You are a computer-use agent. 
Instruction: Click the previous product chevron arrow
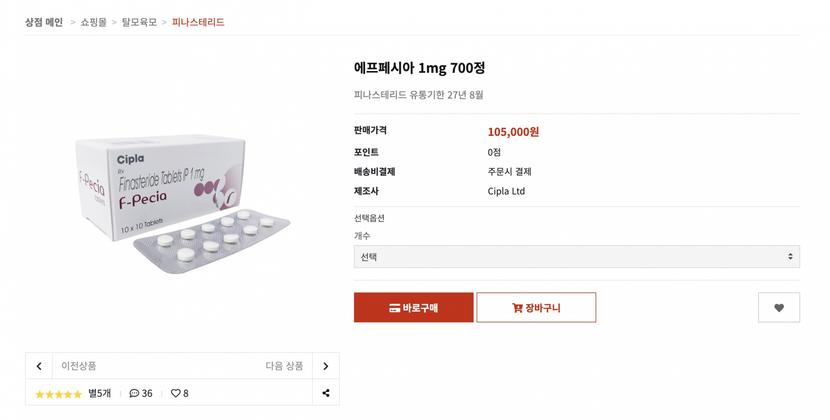coord(39,366)
